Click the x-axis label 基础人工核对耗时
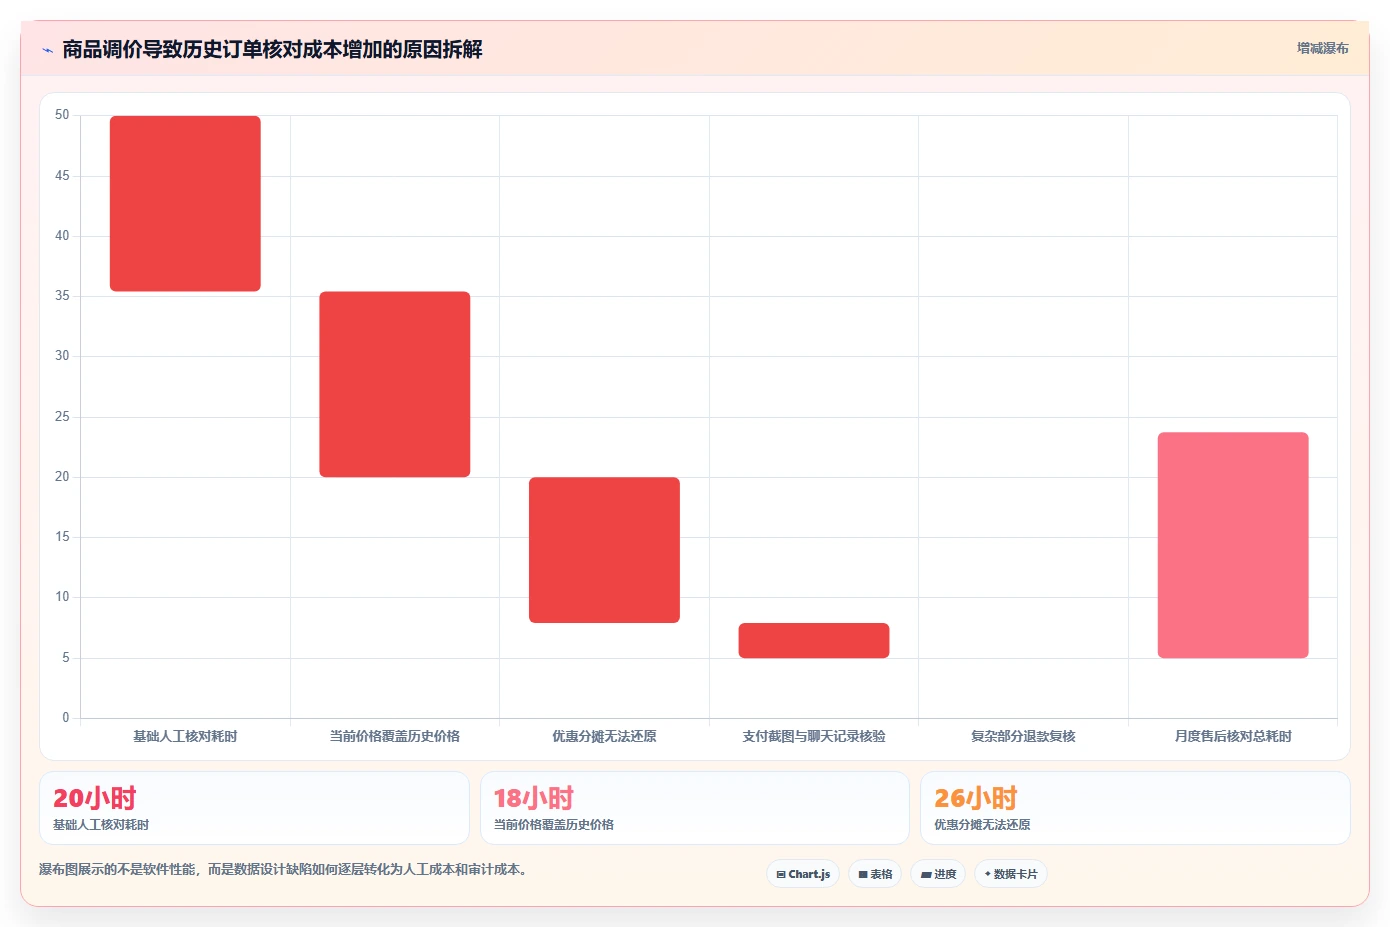The image size is (1390, 927). click(x=185, y=736)
